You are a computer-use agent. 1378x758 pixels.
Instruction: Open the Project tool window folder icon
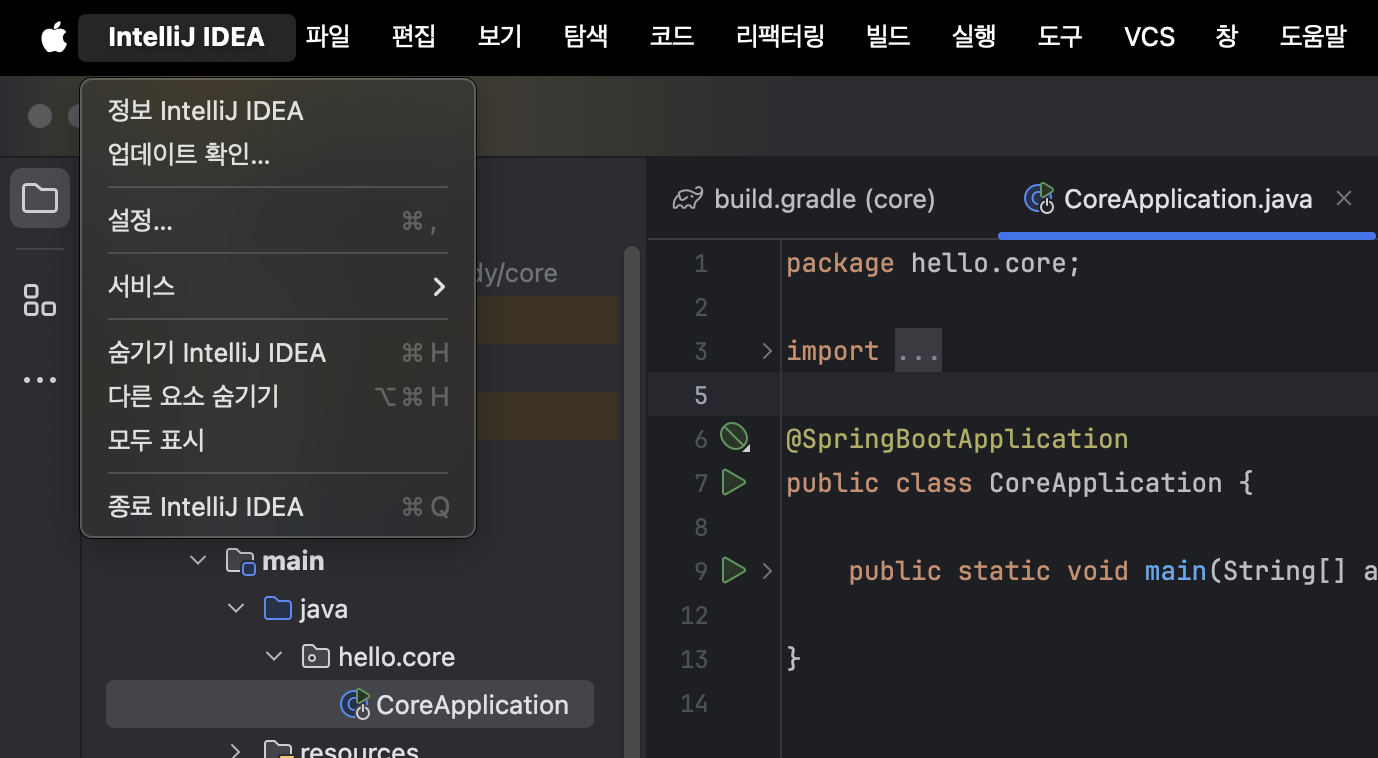tap(40, 198)
